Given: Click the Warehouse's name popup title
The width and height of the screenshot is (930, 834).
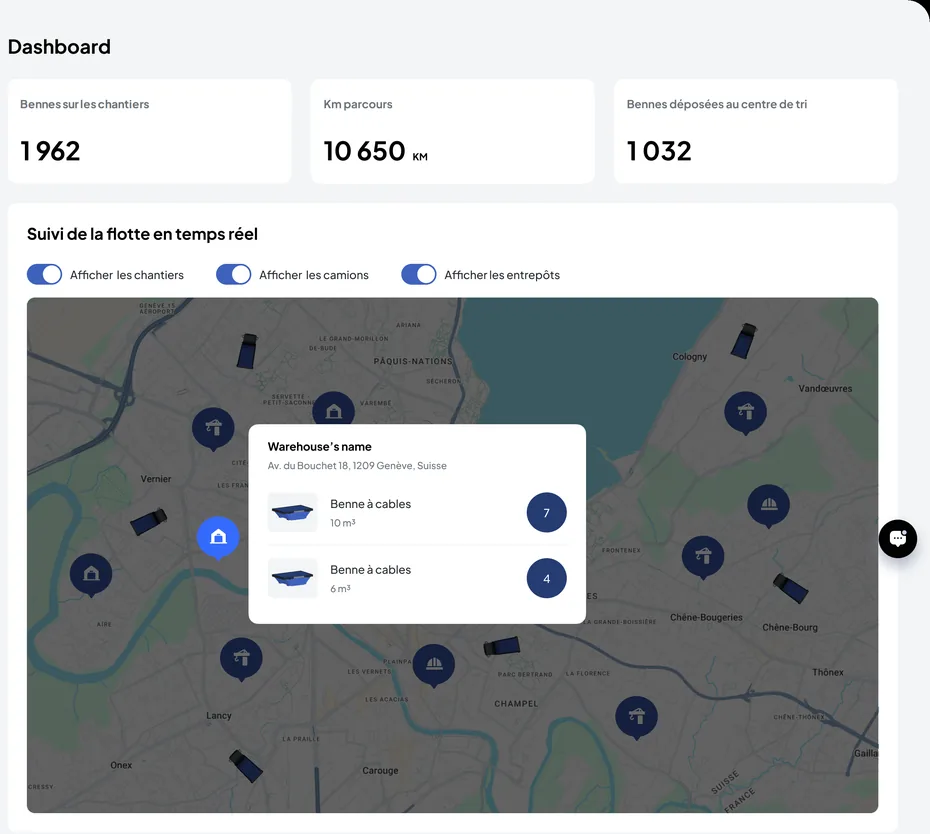Looking at the screenshot, I should point(320,447).
